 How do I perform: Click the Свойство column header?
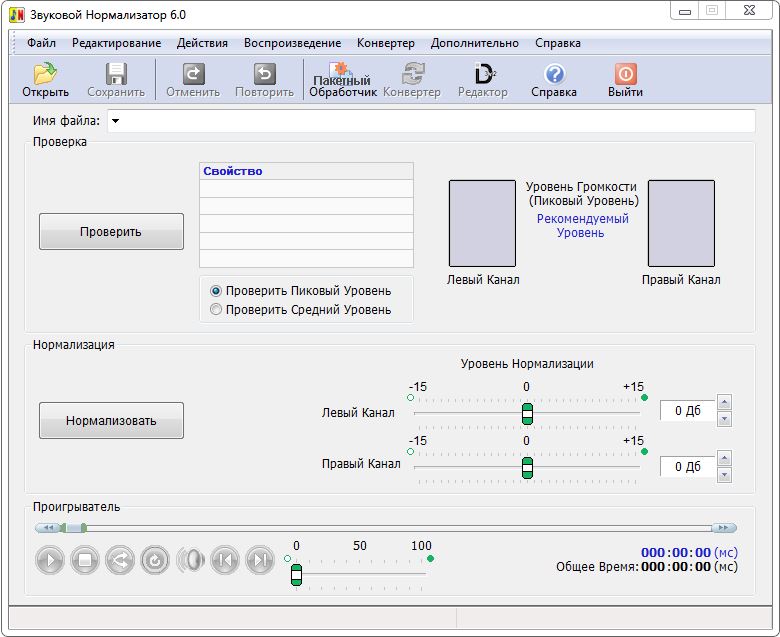[306, 171]
